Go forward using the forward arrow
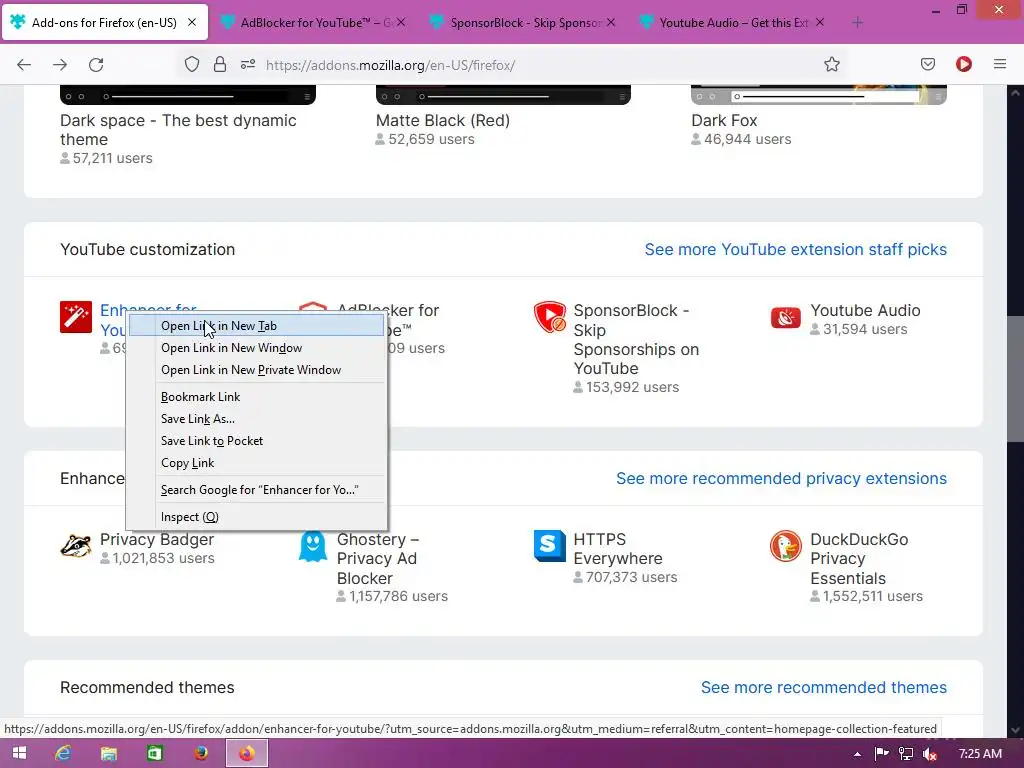Image resolution: width=1024 pixels, height=768 pixels. [x=60, y=64]
